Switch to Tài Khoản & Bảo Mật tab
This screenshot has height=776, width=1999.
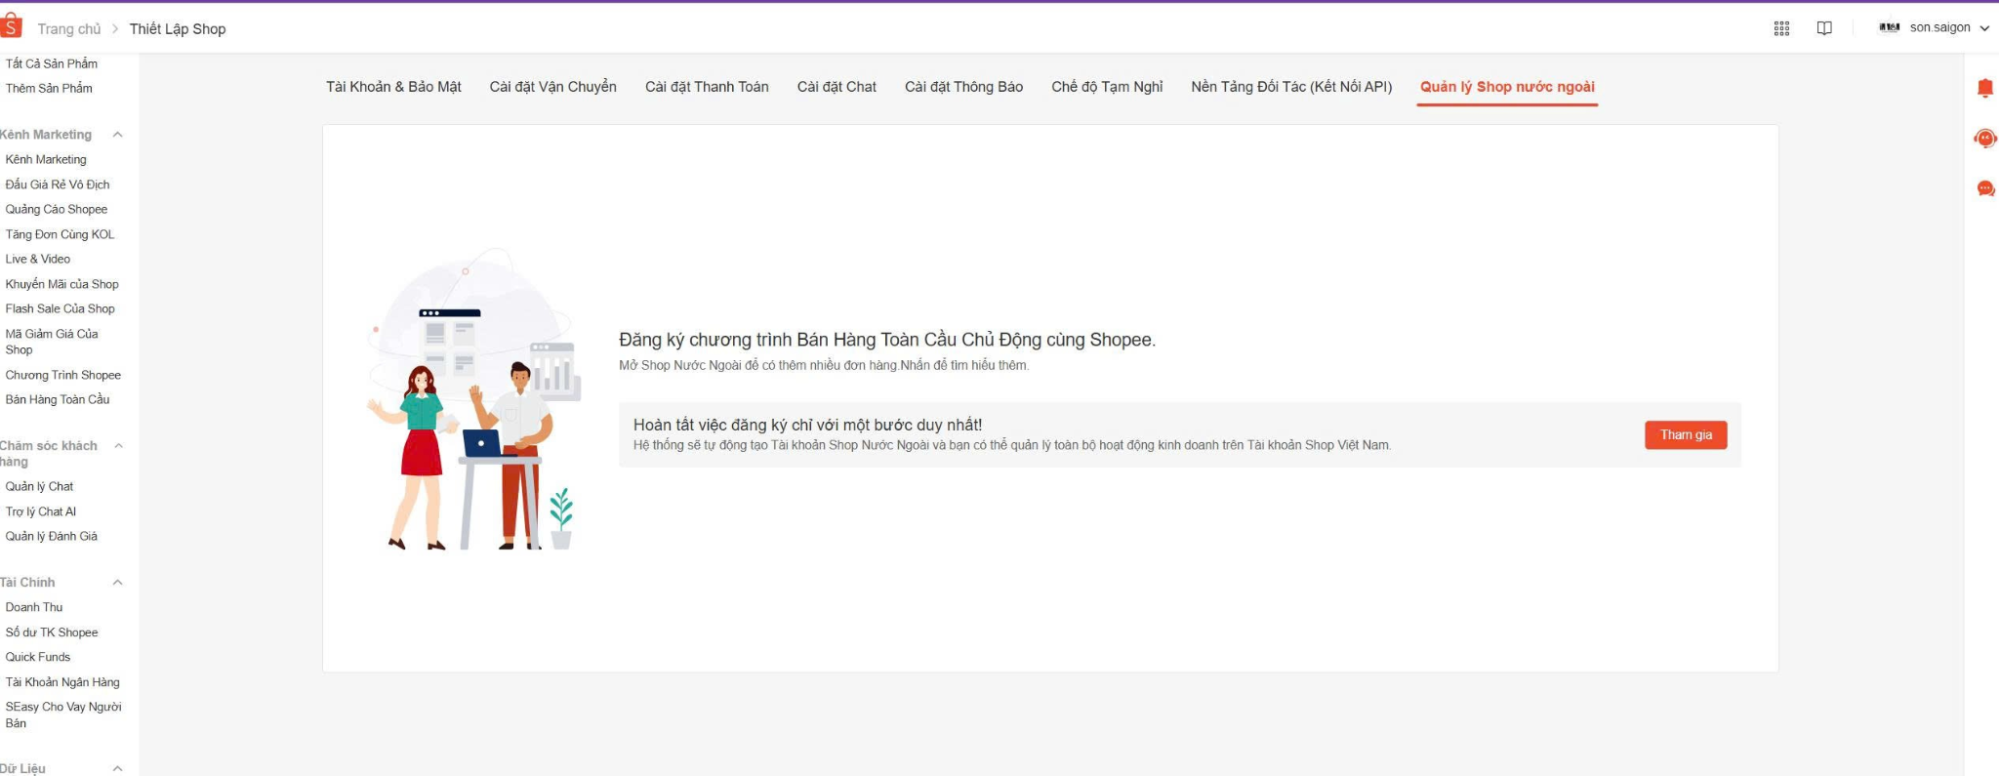(x=393, y=87)
